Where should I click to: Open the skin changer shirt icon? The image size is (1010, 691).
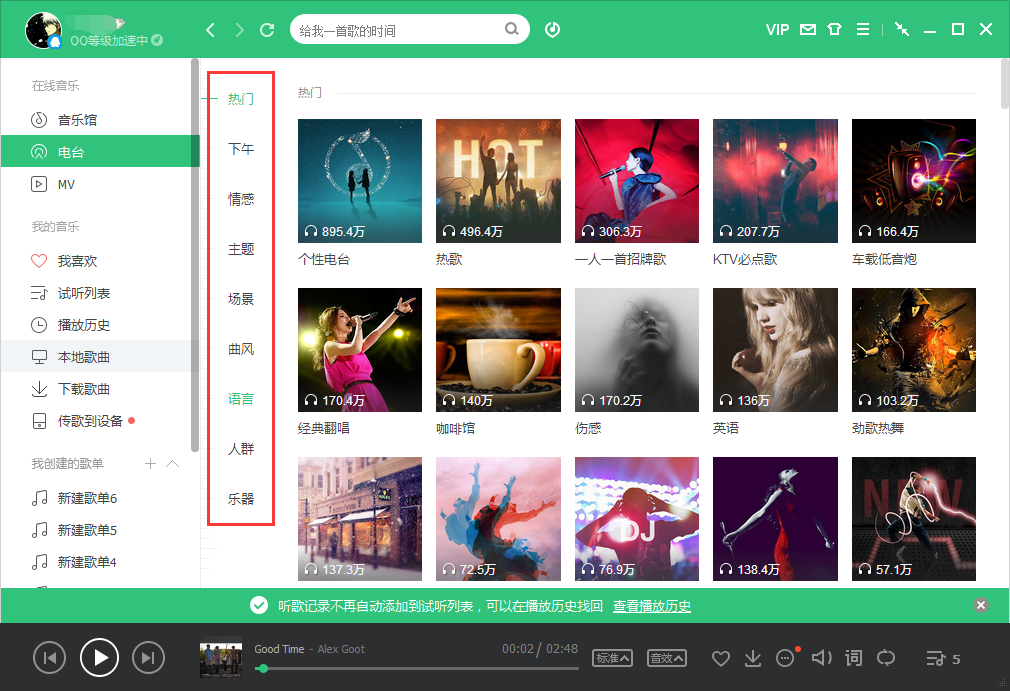pos(834,29)
